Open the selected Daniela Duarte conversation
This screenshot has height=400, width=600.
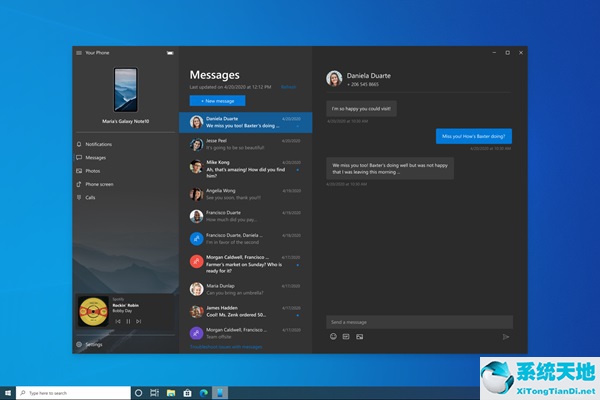pos(246,122)
